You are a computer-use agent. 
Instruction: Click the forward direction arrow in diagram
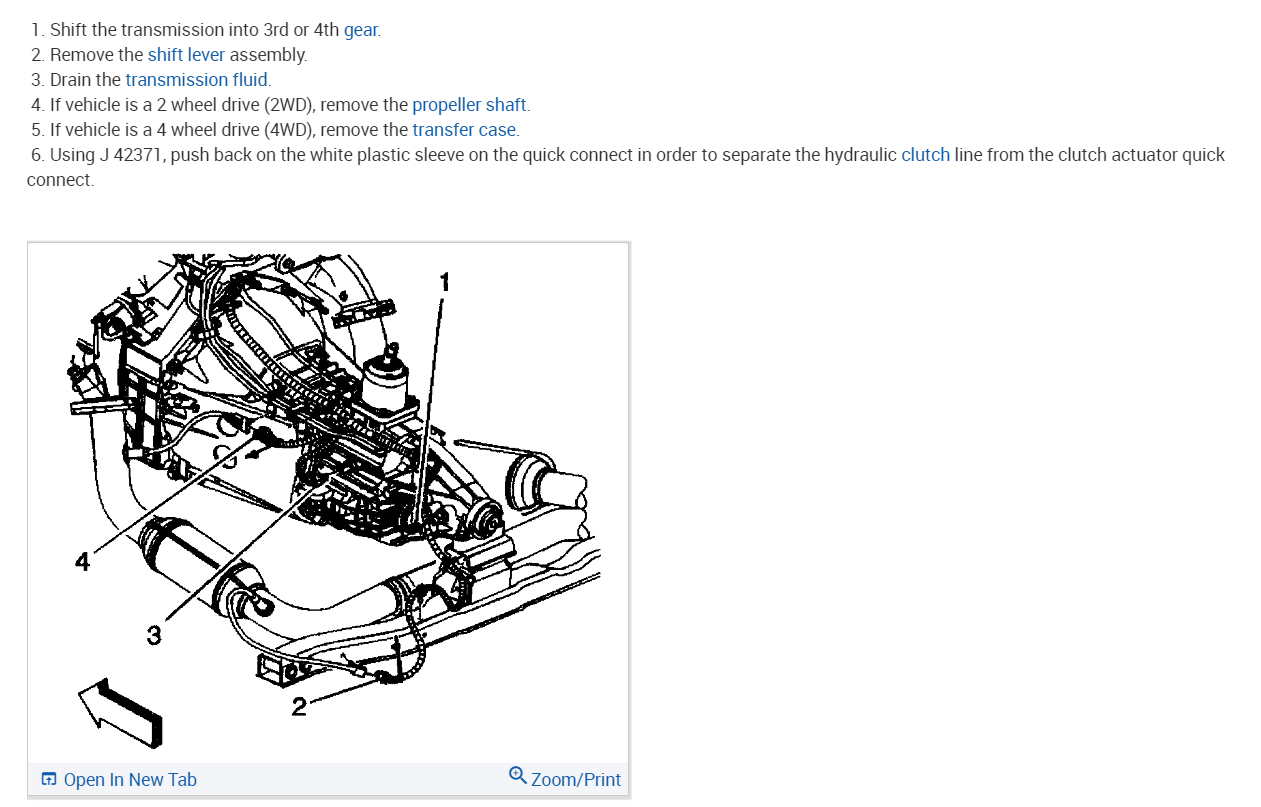pos(119,712)
